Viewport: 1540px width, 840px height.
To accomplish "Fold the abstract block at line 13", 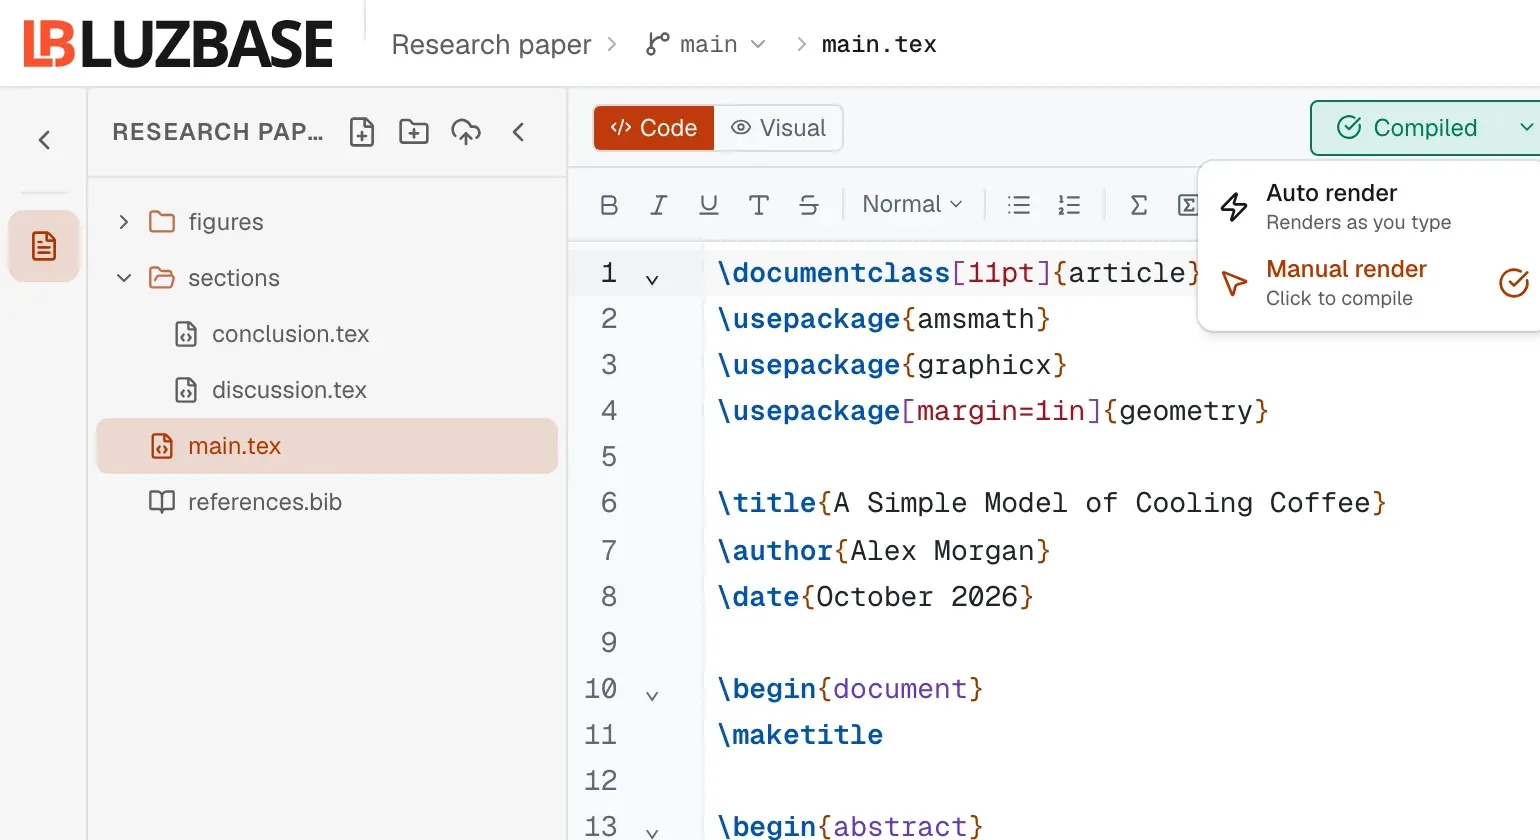I will [x=652, y=833].
